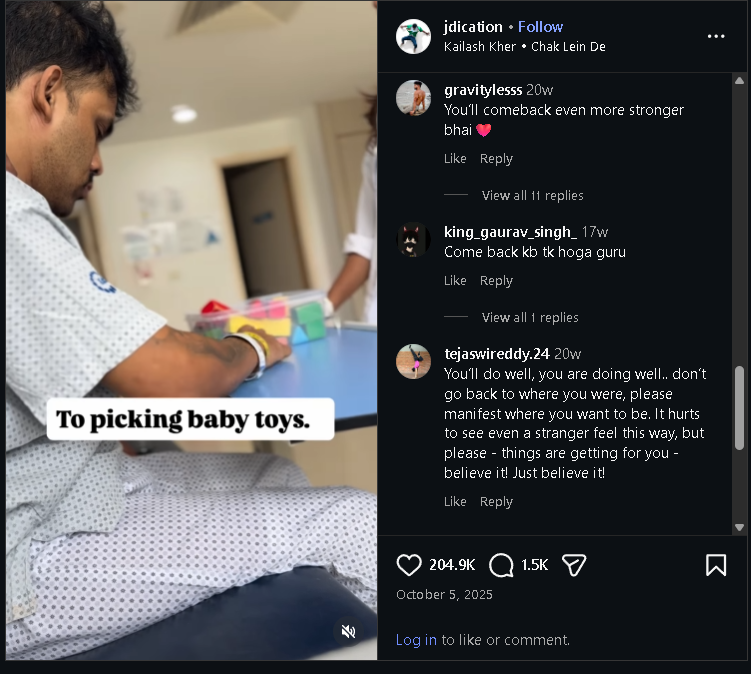Open comments via the speech bubble icon
Viewport: 751px width, 674px height.
[x=502, y=565]
